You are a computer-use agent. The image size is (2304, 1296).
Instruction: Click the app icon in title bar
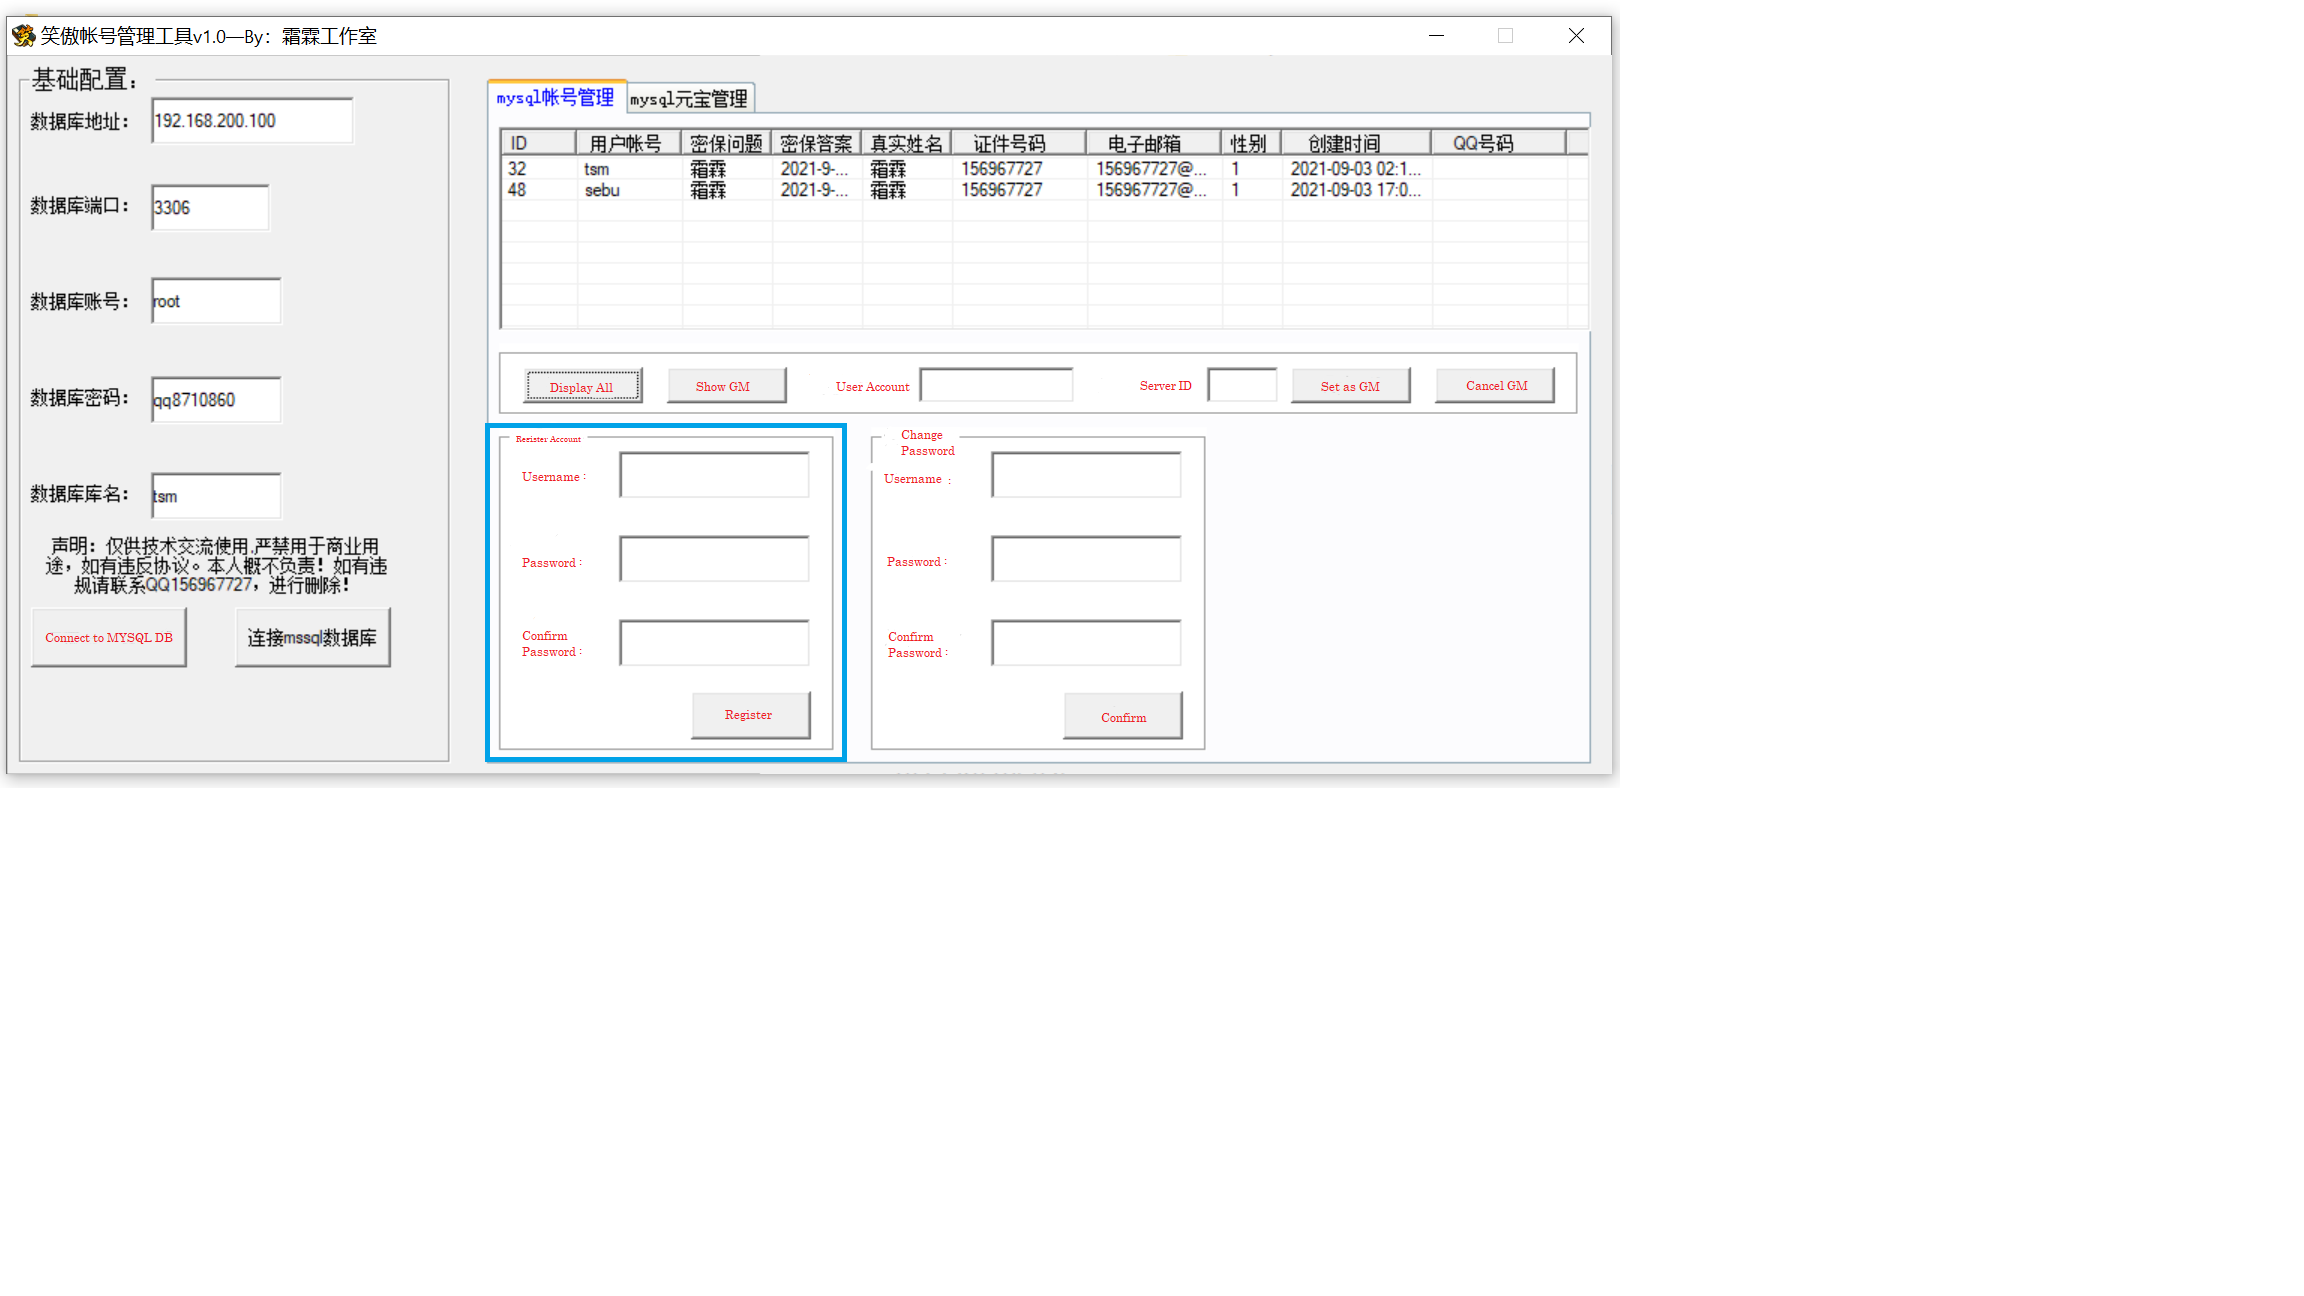tap(23, 36)
